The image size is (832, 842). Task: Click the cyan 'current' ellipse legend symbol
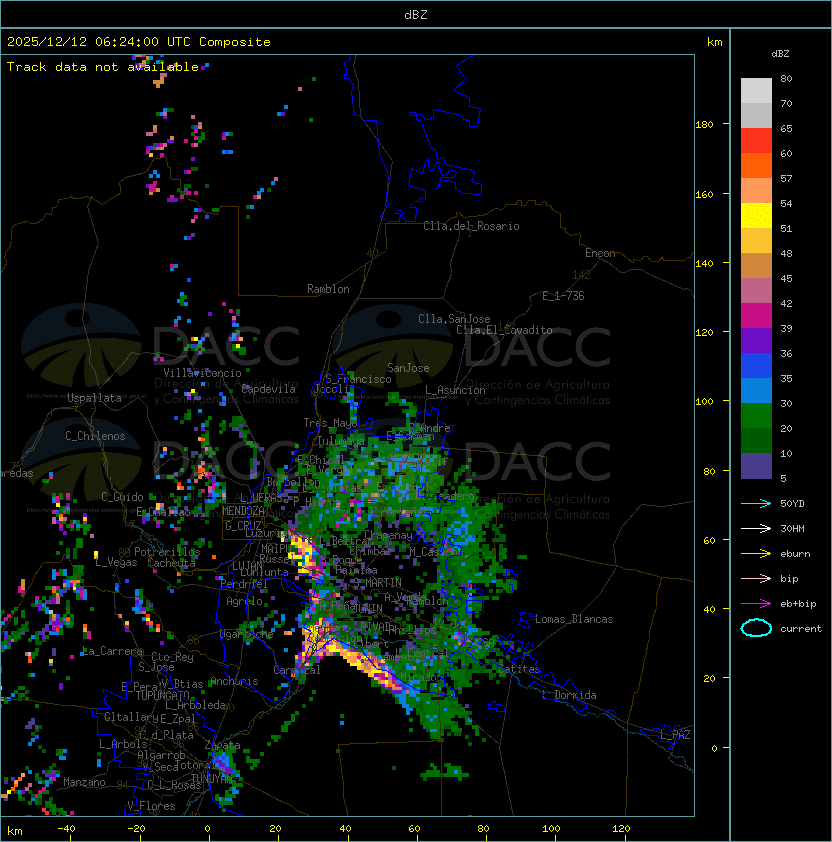pyautogui.click(x=756, y=628)
